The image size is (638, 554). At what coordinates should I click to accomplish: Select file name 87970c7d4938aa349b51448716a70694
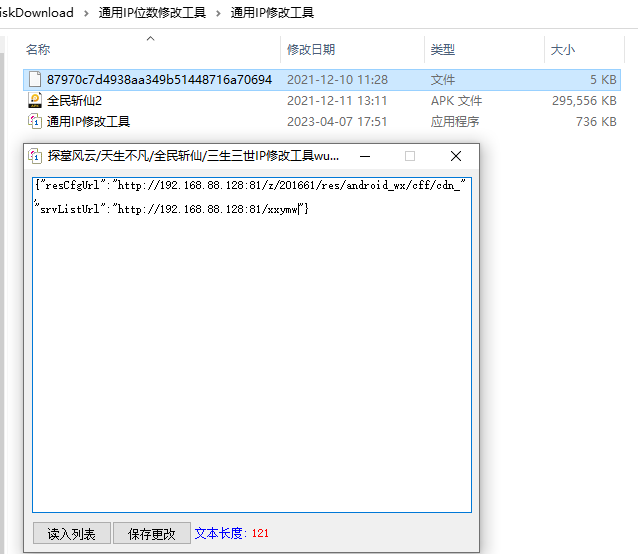coord(159,79)
